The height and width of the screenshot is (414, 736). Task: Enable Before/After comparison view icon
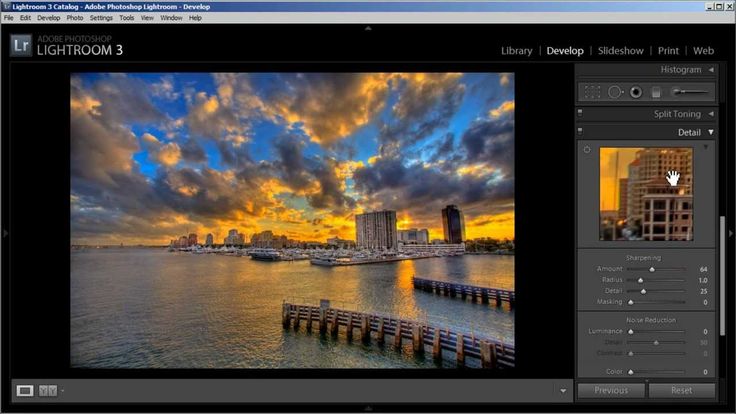[48, 390]
